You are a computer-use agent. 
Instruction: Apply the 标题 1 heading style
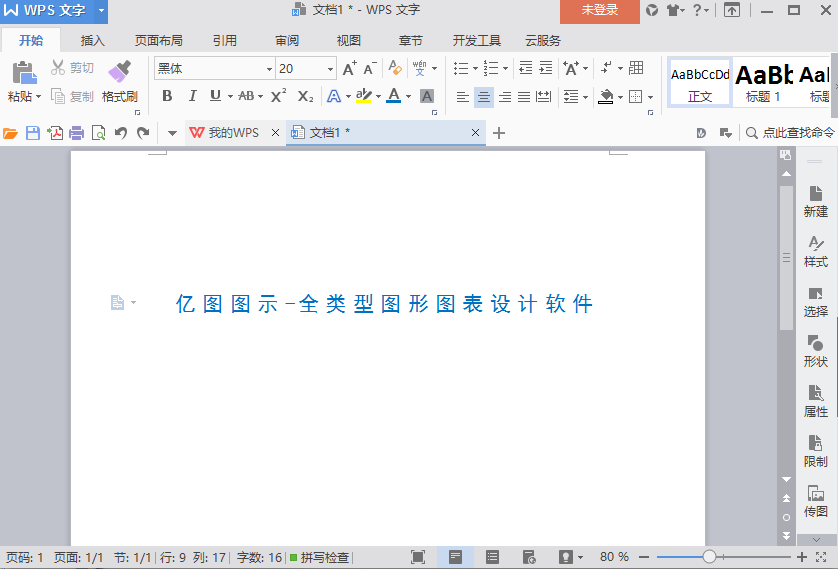click(763, 83)
